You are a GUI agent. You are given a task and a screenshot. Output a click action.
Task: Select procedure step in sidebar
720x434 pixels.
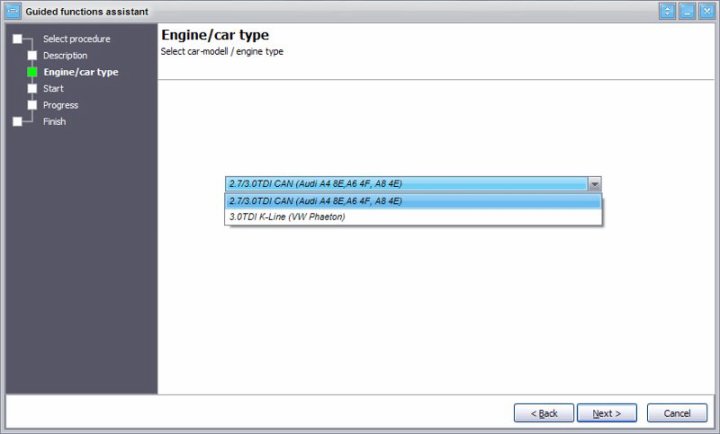tap(77, 39)
